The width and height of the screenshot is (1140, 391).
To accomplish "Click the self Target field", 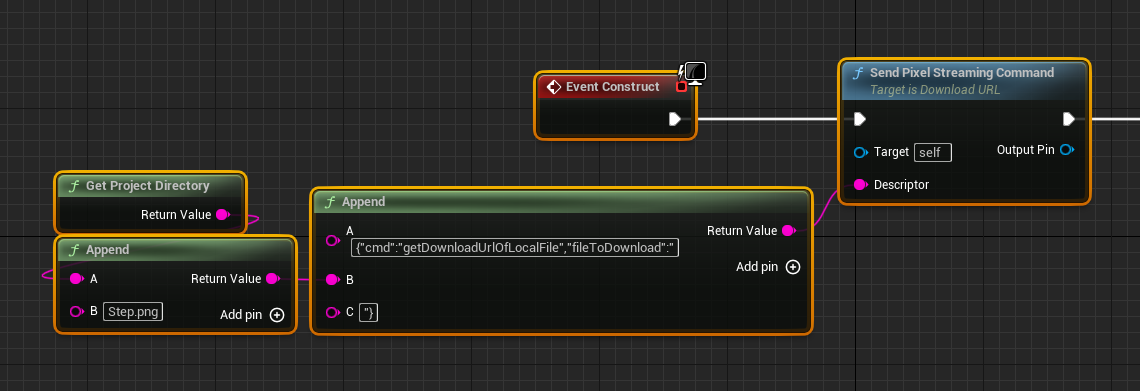I will [x=933, y=152].
